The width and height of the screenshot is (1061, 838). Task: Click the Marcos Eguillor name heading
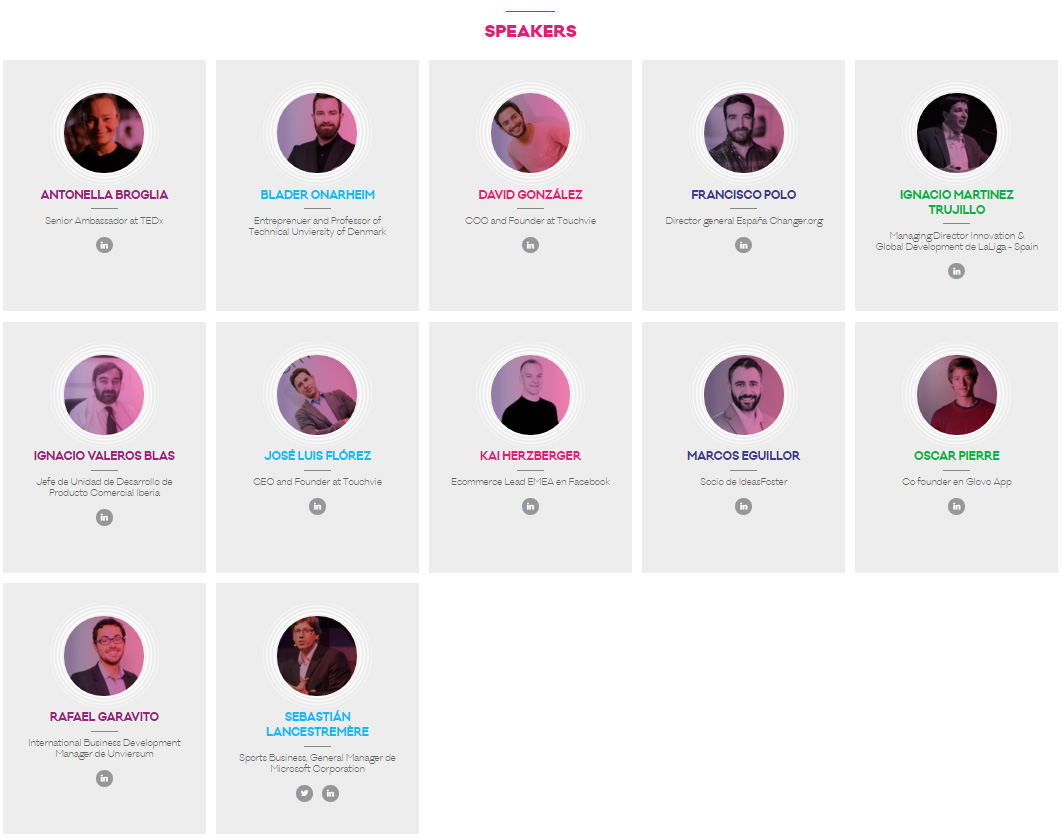click(744, 456)
